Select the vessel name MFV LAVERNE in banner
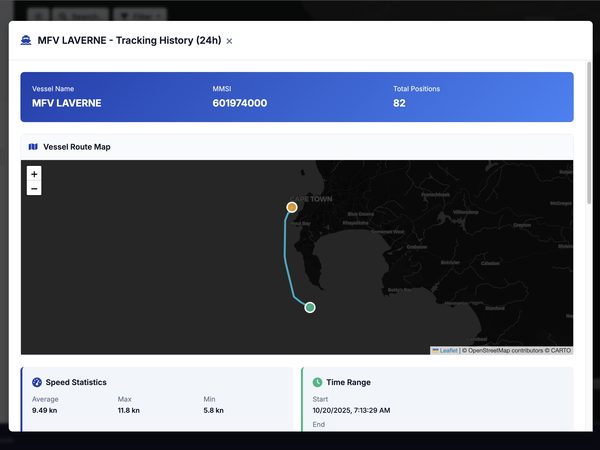Viewport: 600px width, 450px height. click(67, 103)
